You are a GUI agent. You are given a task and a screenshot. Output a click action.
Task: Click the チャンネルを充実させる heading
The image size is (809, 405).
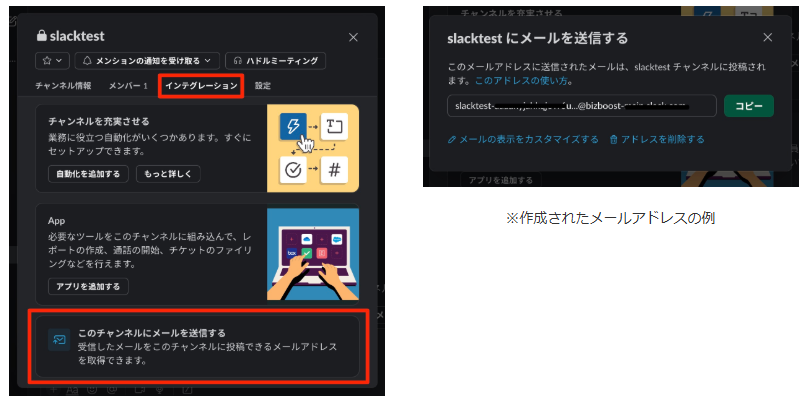point(99,121)
